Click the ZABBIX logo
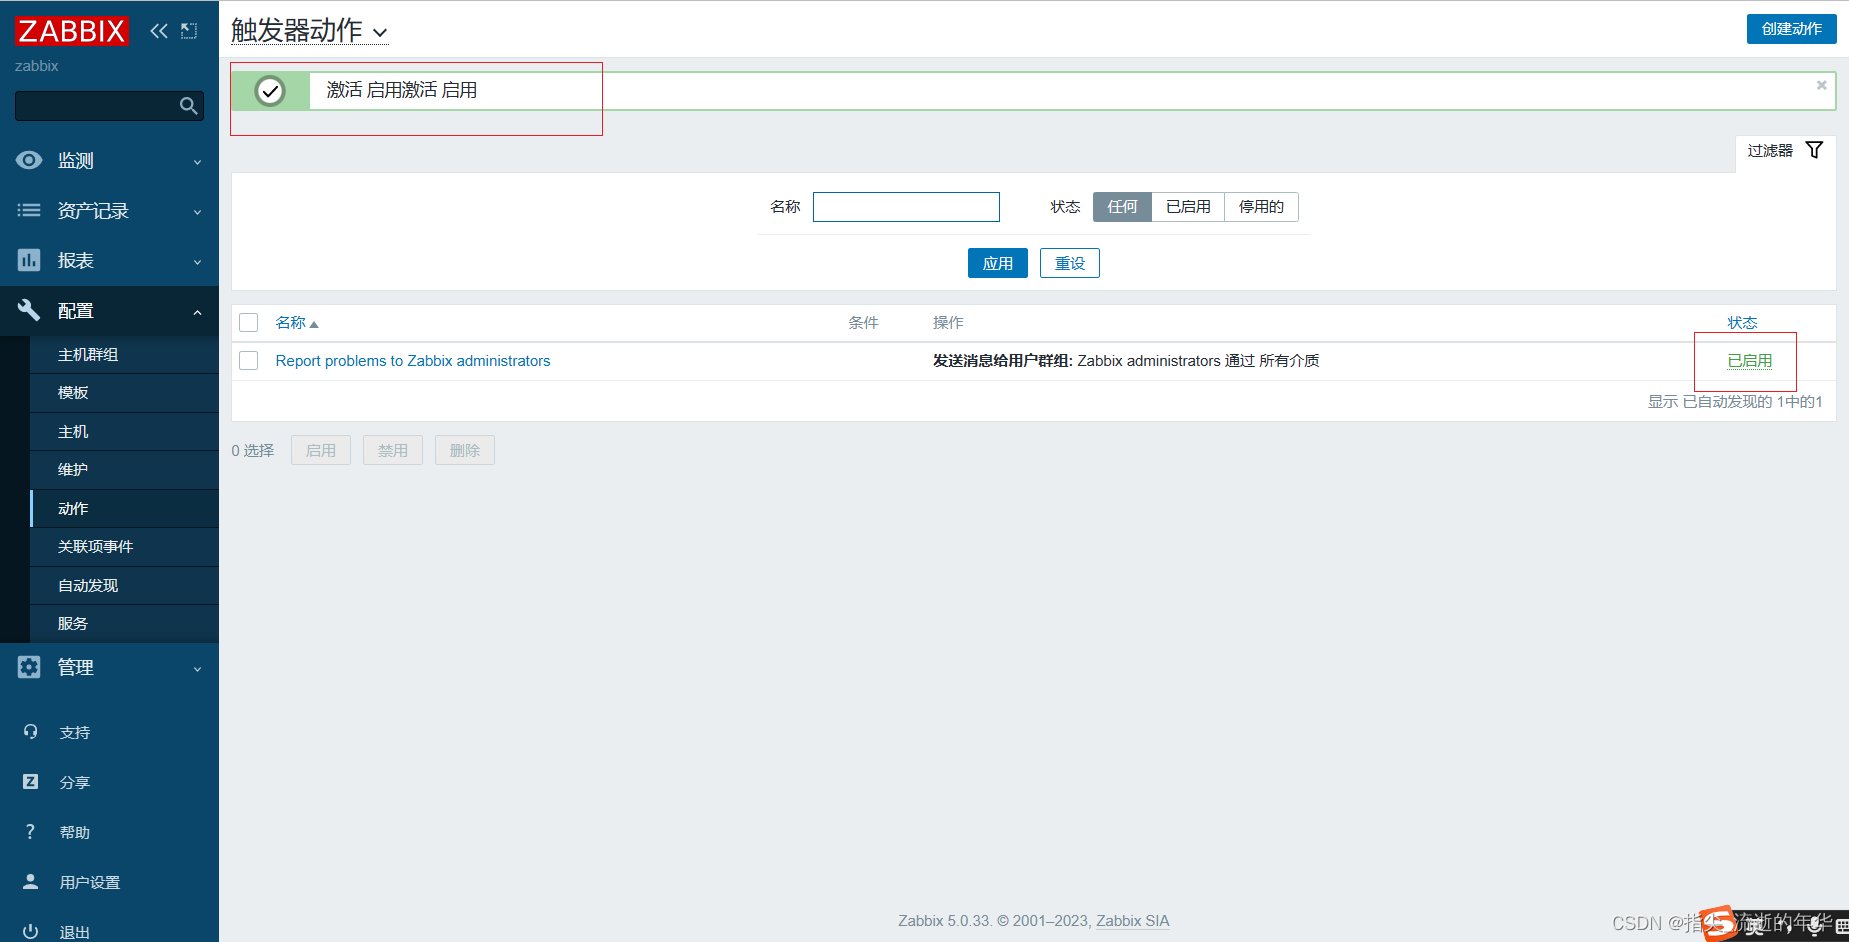This screenshot has height=942, width=1849. 72,31
